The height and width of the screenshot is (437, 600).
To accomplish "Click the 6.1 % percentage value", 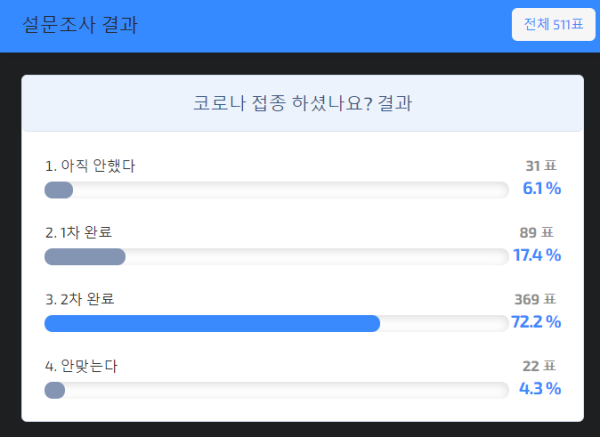I will (x=542, y=188).
